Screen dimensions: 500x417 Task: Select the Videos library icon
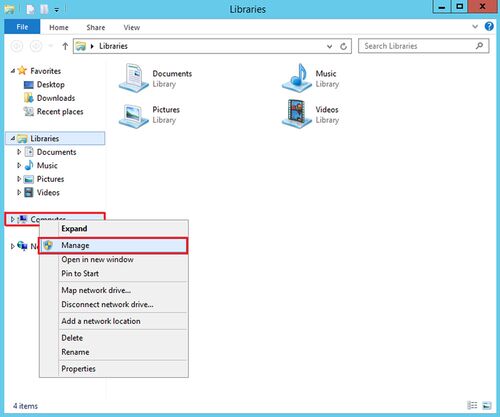pyautogui.click(x=297, y=114)
